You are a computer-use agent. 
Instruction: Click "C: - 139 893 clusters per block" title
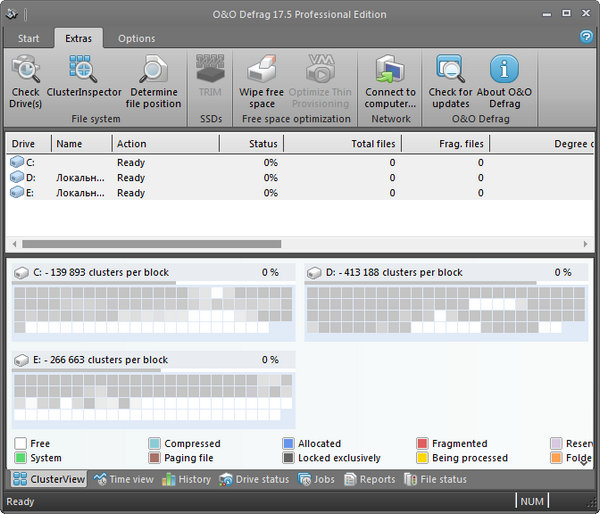tap(101, 273)
